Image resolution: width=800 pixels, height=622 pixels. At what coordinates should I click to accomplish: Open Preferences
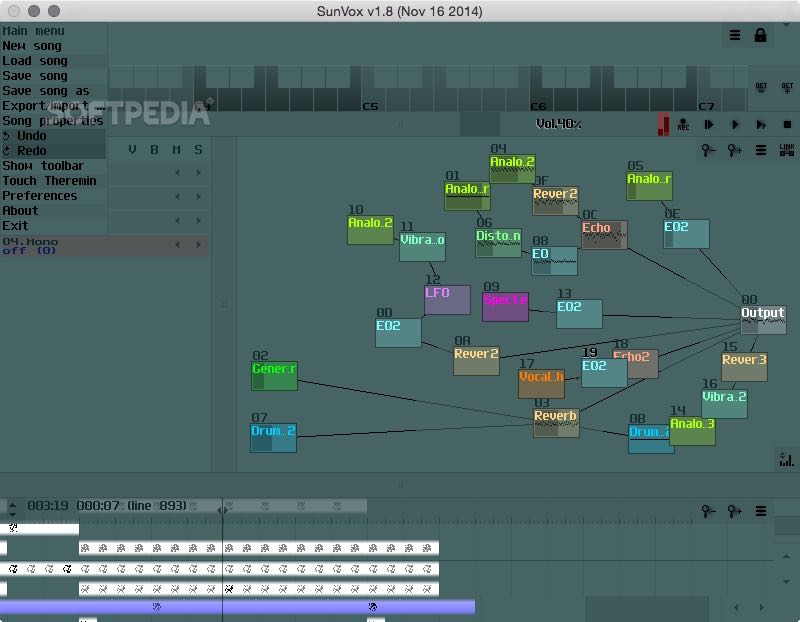[53, 195]
